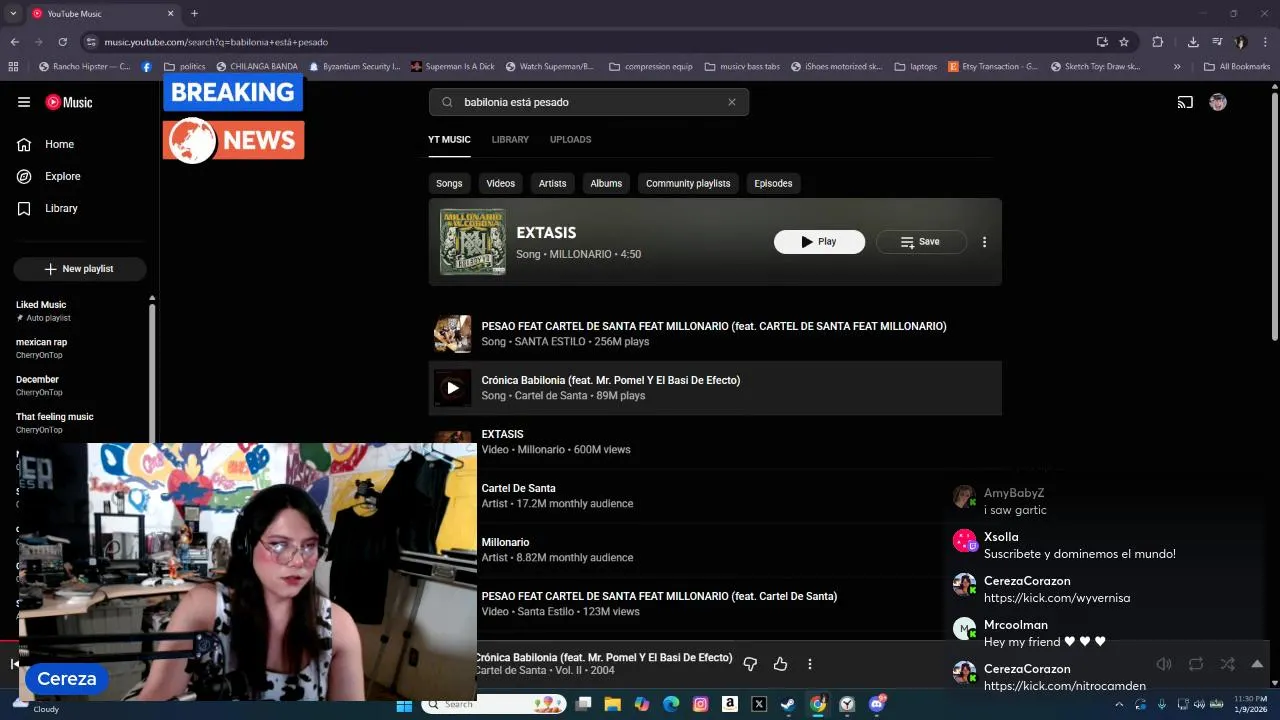1280x720 pixels.
Task: Open That feeling music playlist
Action: [x=80, y=423]
